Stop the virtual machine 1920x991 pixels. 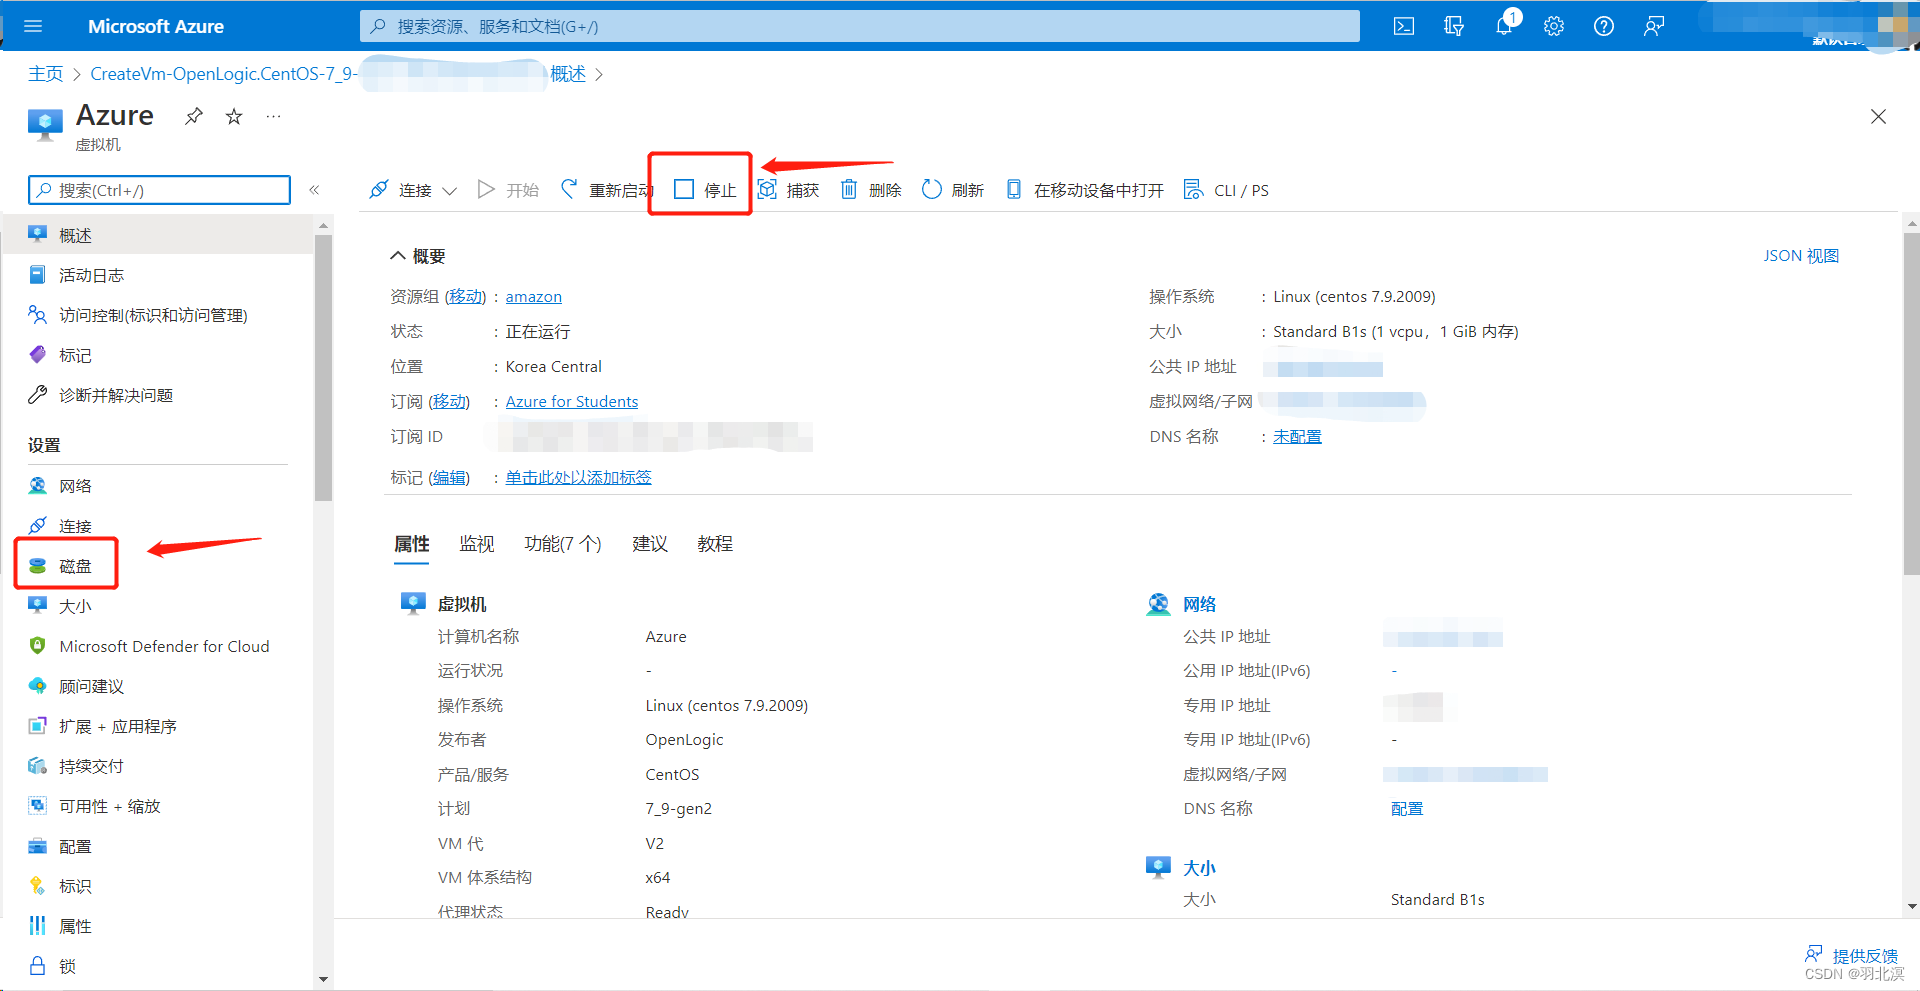pyautogui.click(x=705, y=190)
